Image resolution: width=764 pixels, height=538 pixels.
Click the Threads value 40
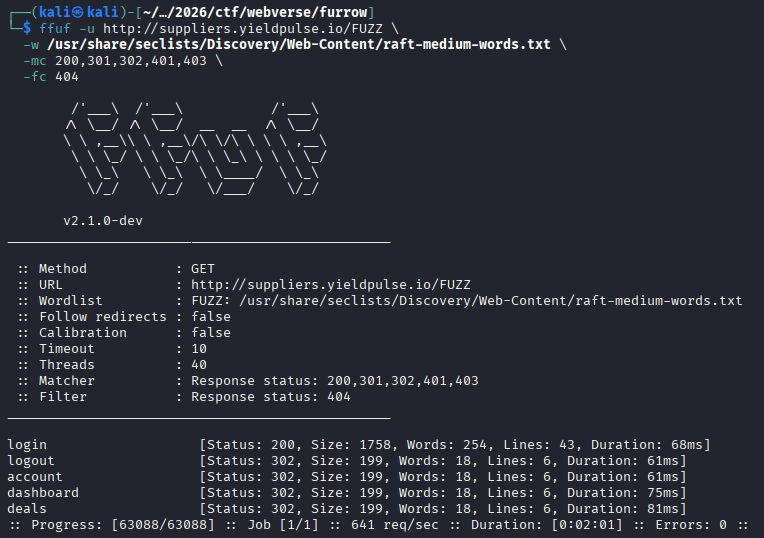click(x=199, y=365)
